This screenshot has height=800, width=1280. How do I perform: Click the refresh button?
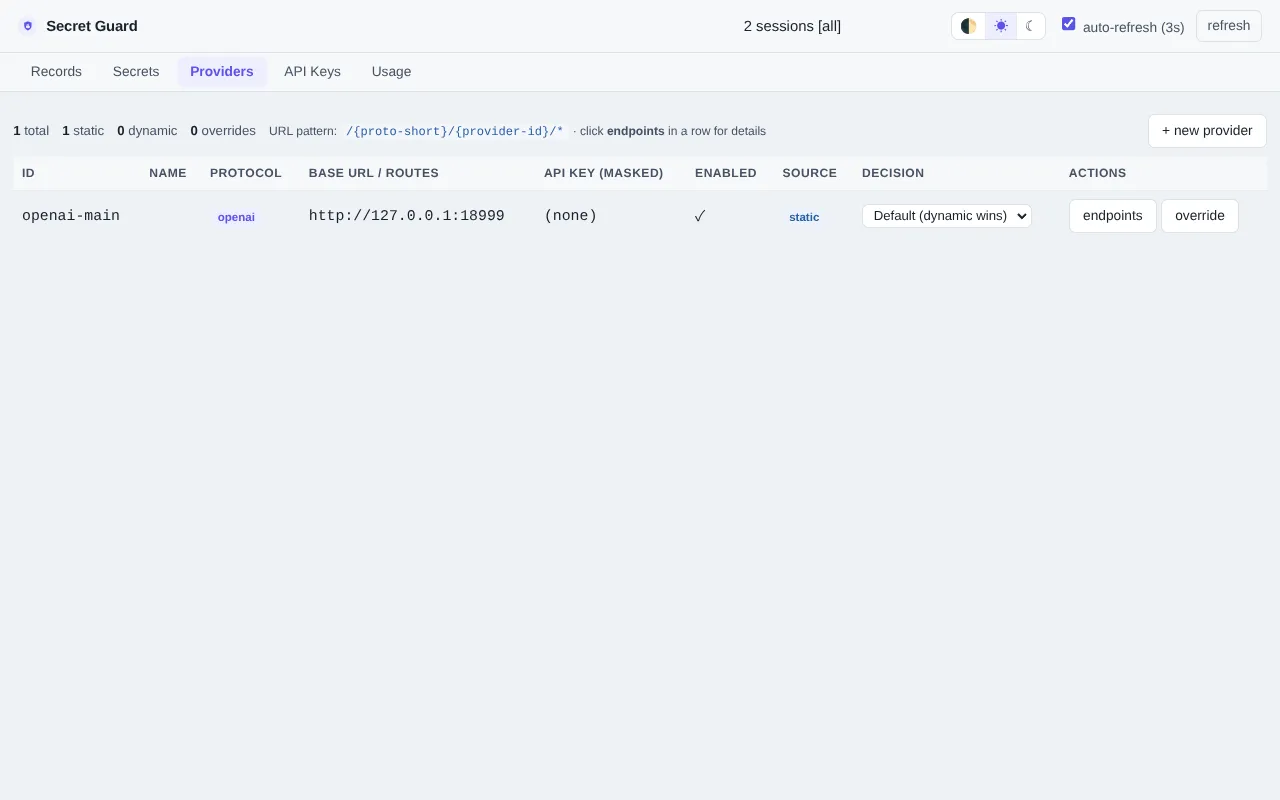pos(1229,26)
